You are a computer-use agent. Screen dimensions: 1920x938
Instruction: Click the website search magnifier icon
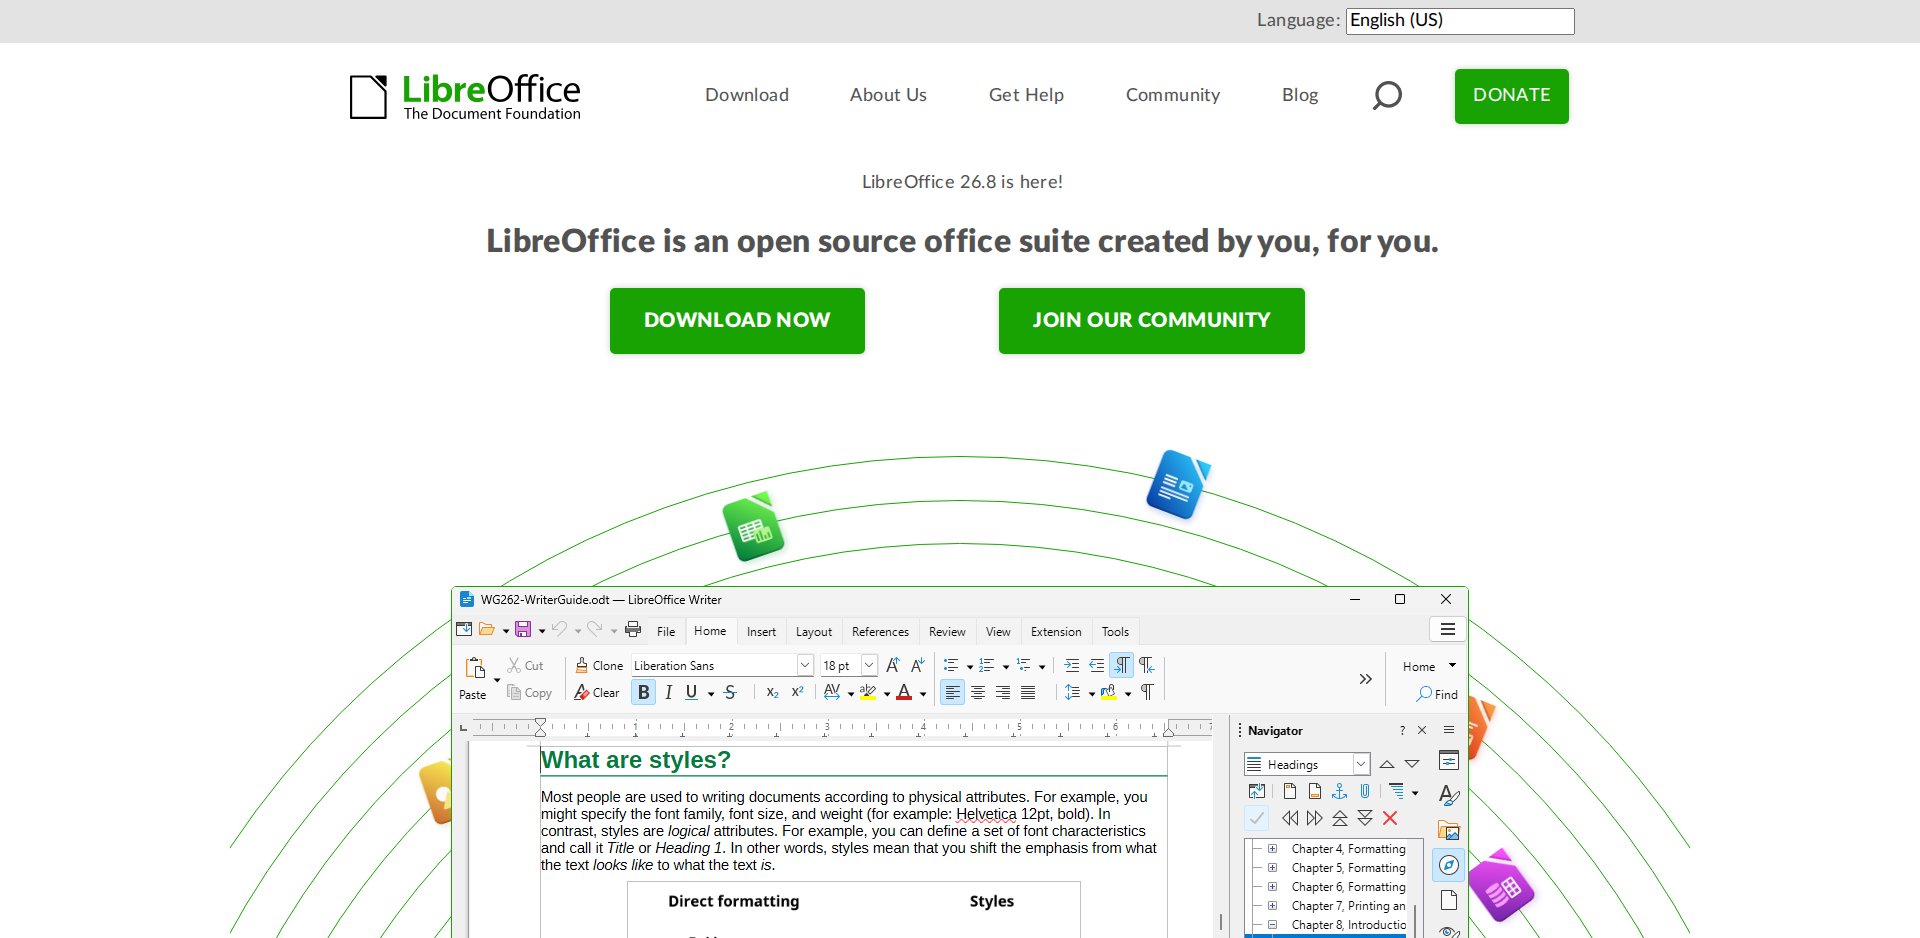(1387, 95)
